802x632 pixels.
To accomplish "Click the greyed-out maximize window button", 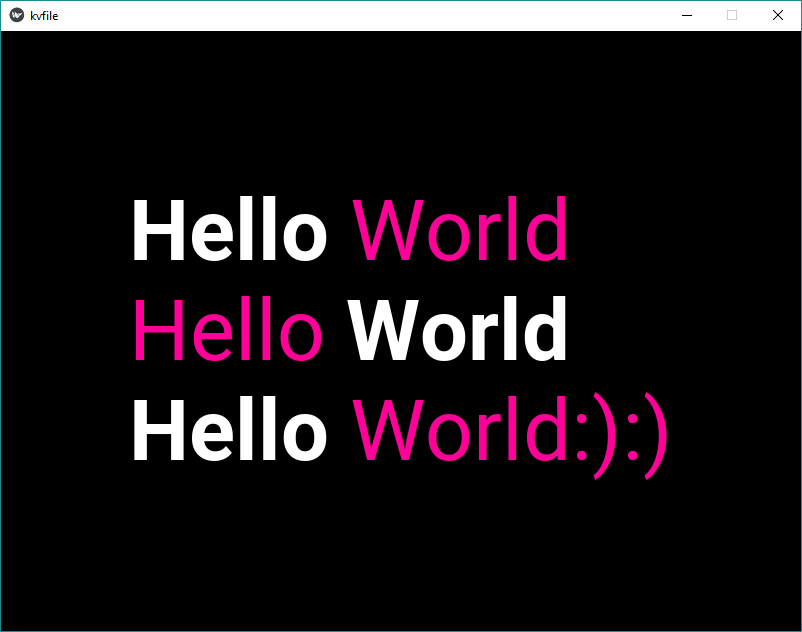I will [732, 15].
